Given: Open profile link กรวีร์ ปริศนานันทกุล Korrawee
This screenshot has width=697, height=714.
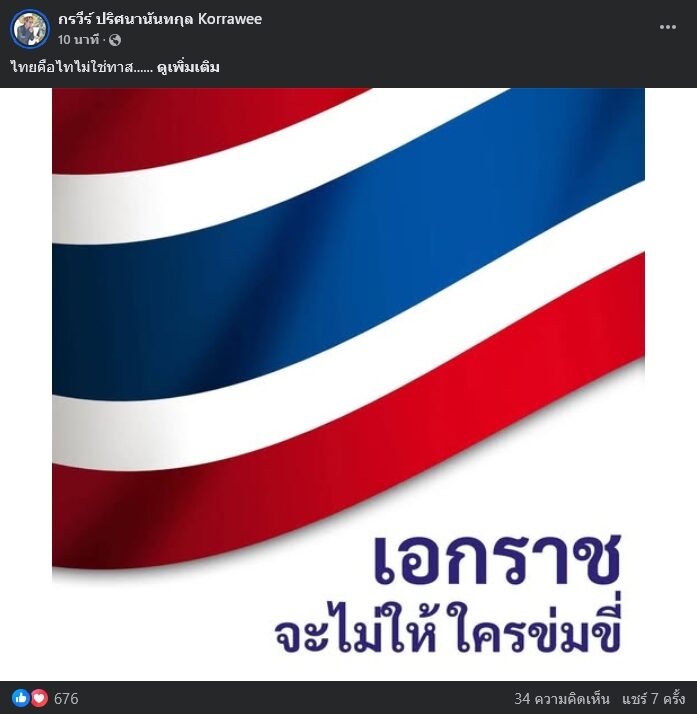Looking at the screenshot, I should point(160,19).
